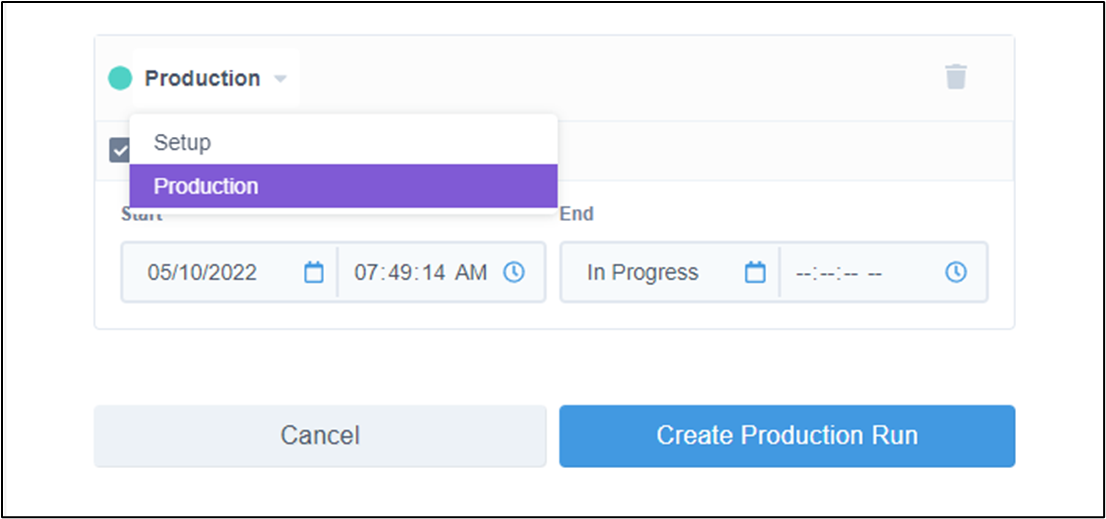This screenshot has height=519, width=1106.
Task: Choose the highlighted Production option
Action: (344, 186)
